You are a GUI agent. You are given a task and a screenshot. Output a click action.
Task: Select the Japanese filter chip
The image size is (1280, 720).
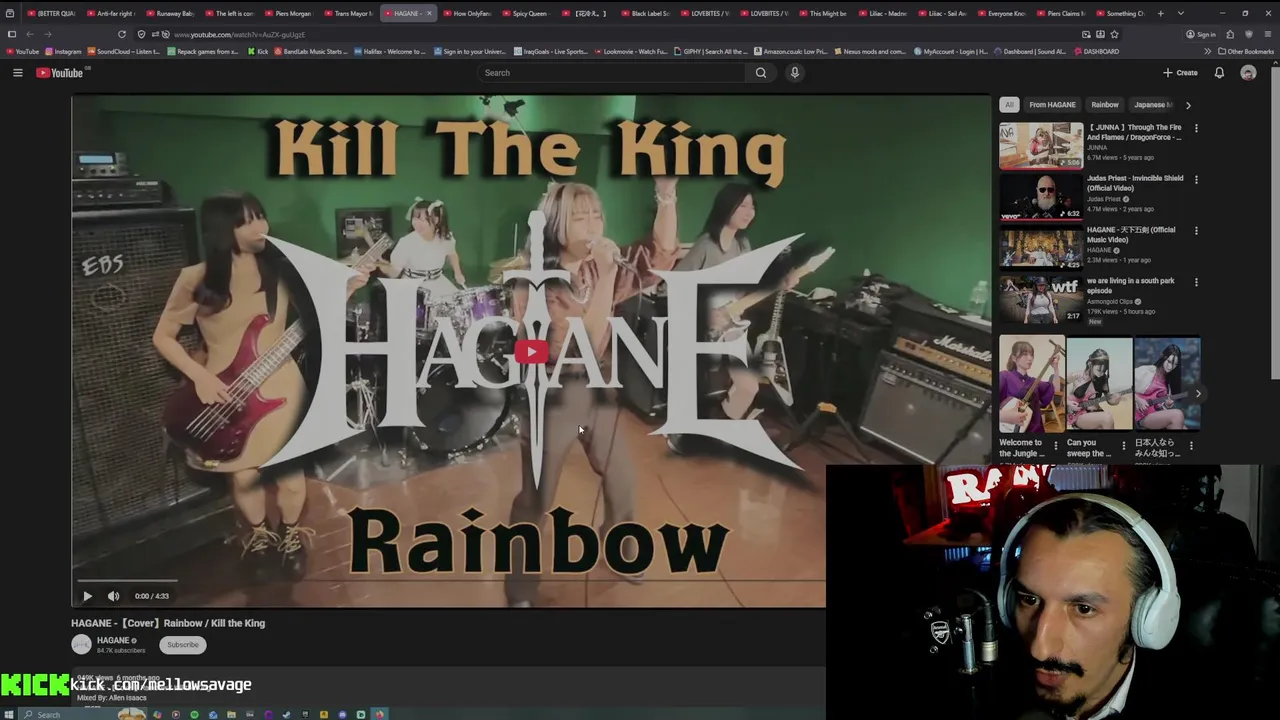tap(1153, 104)
